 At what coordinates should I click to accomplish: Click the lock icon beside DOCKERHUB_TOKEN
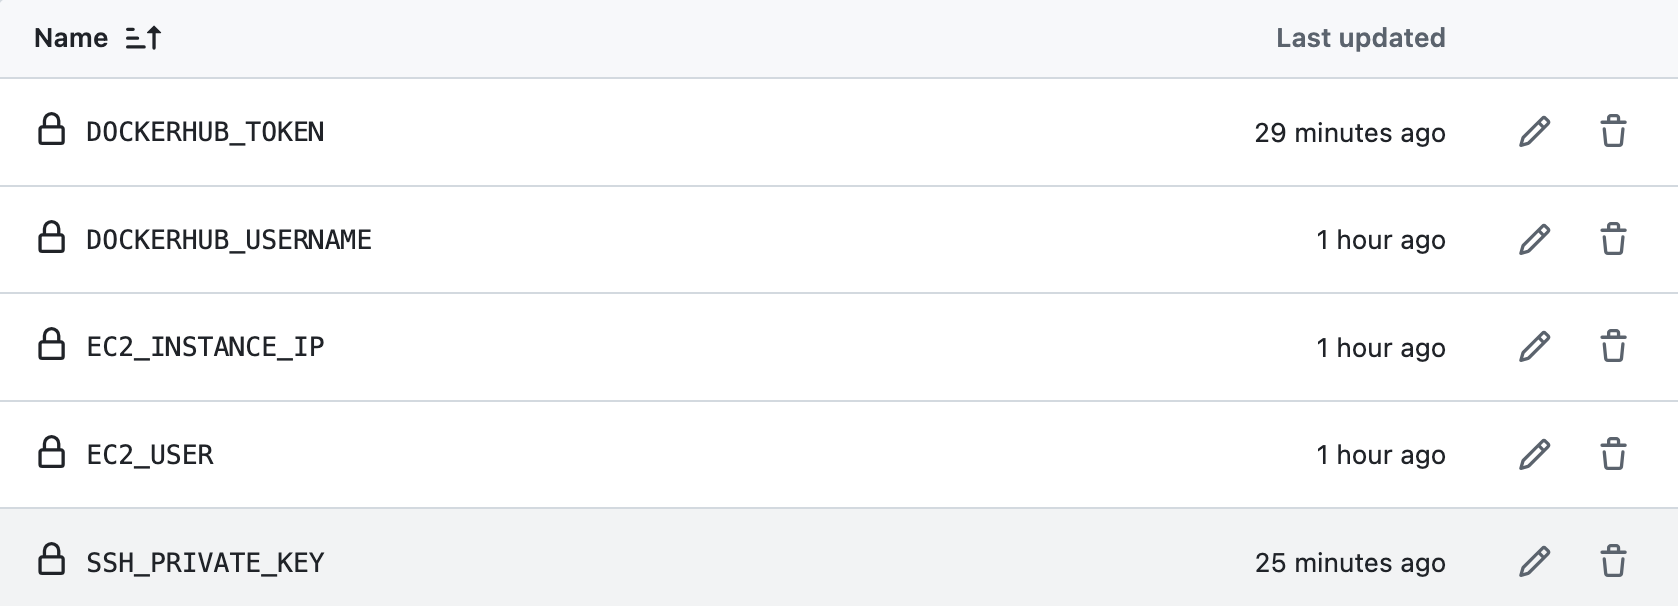[51, 130]
